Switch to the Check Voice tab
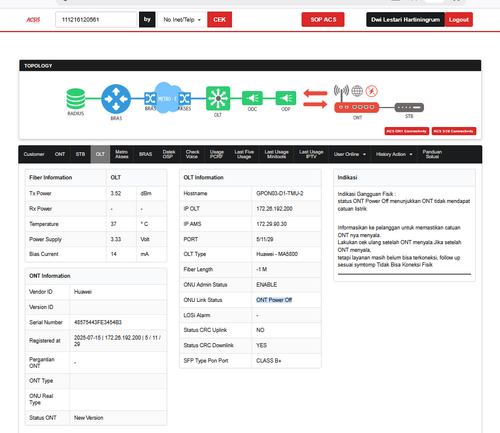This screenshot has height=433, width=500. pyautogui.click(x=192, y=154)
